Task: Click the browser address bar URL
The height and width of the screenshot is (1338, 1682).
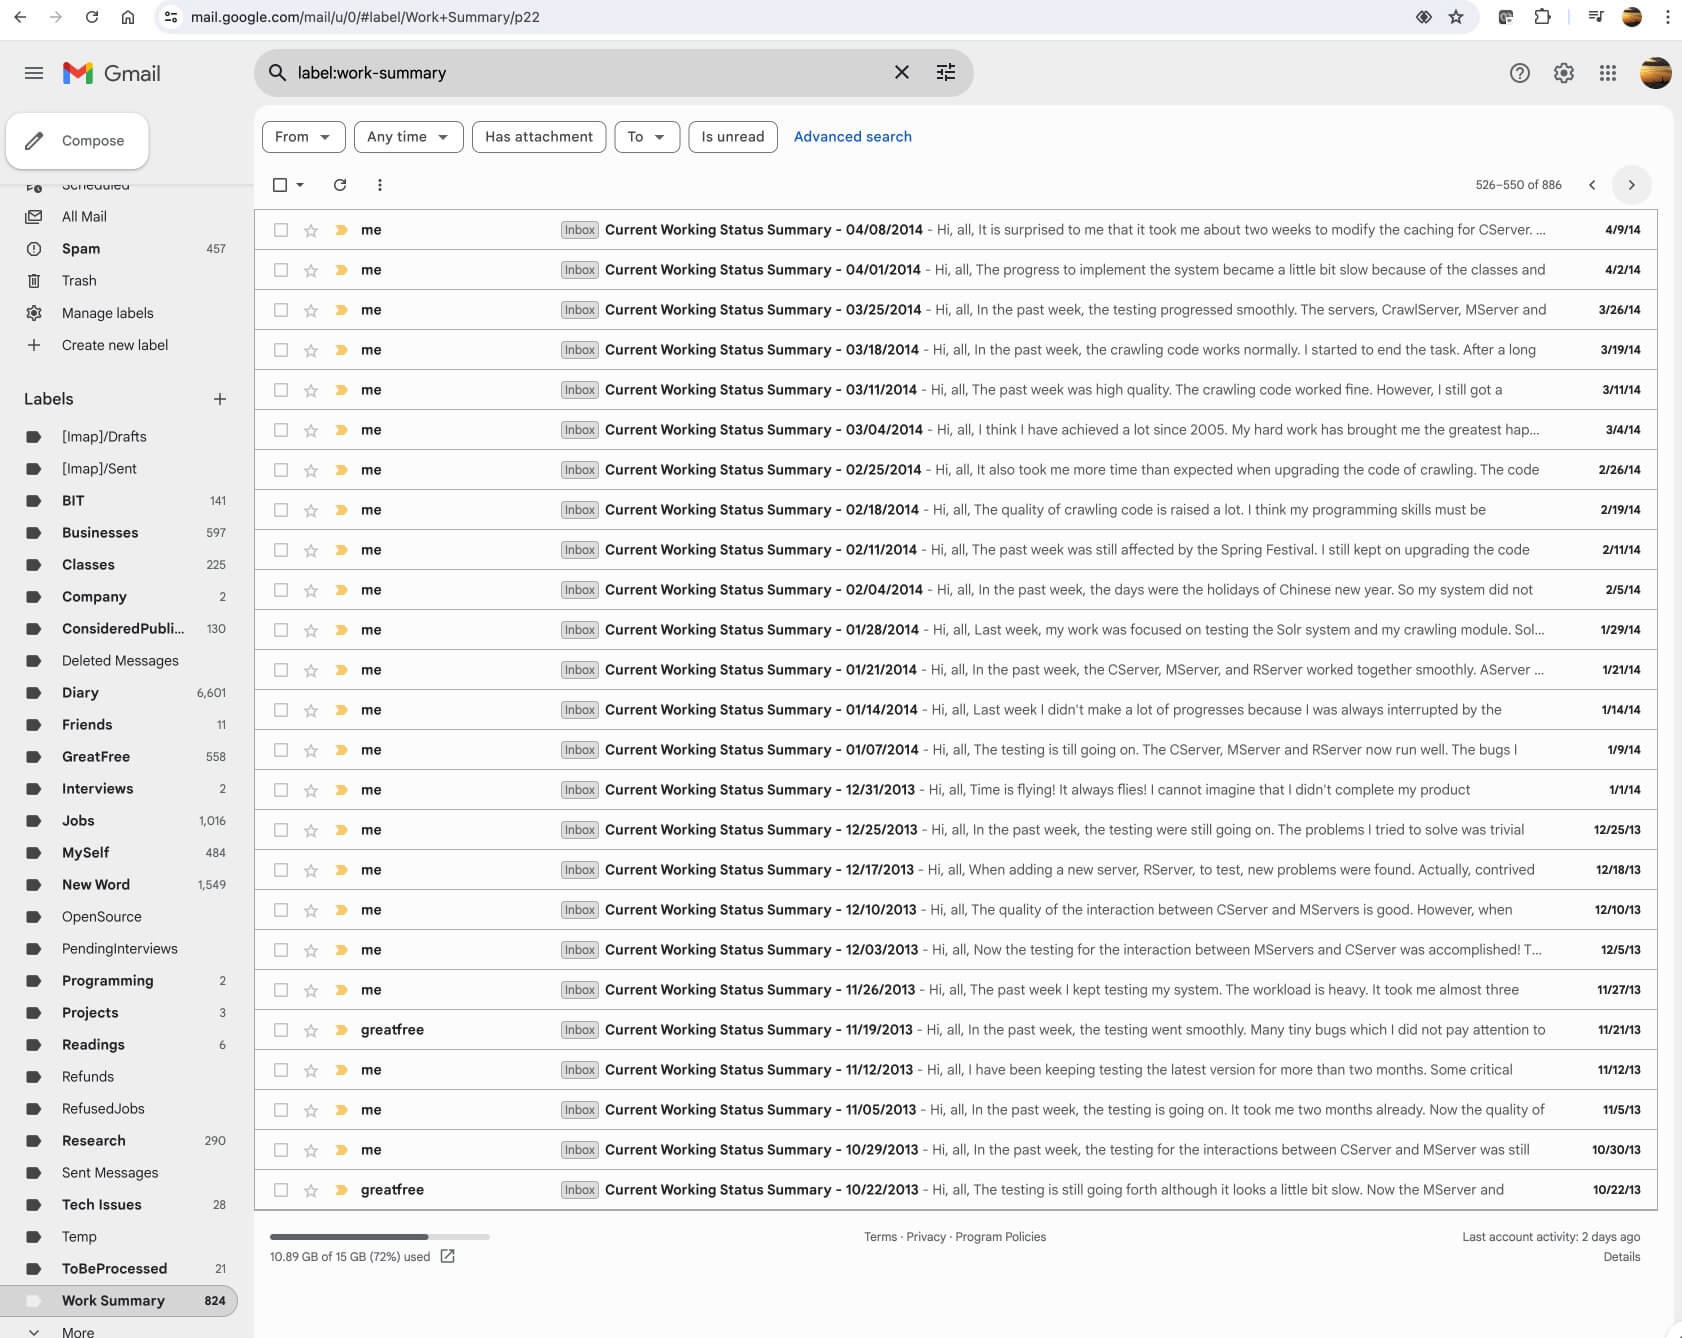Action: (x=365, y=17)
